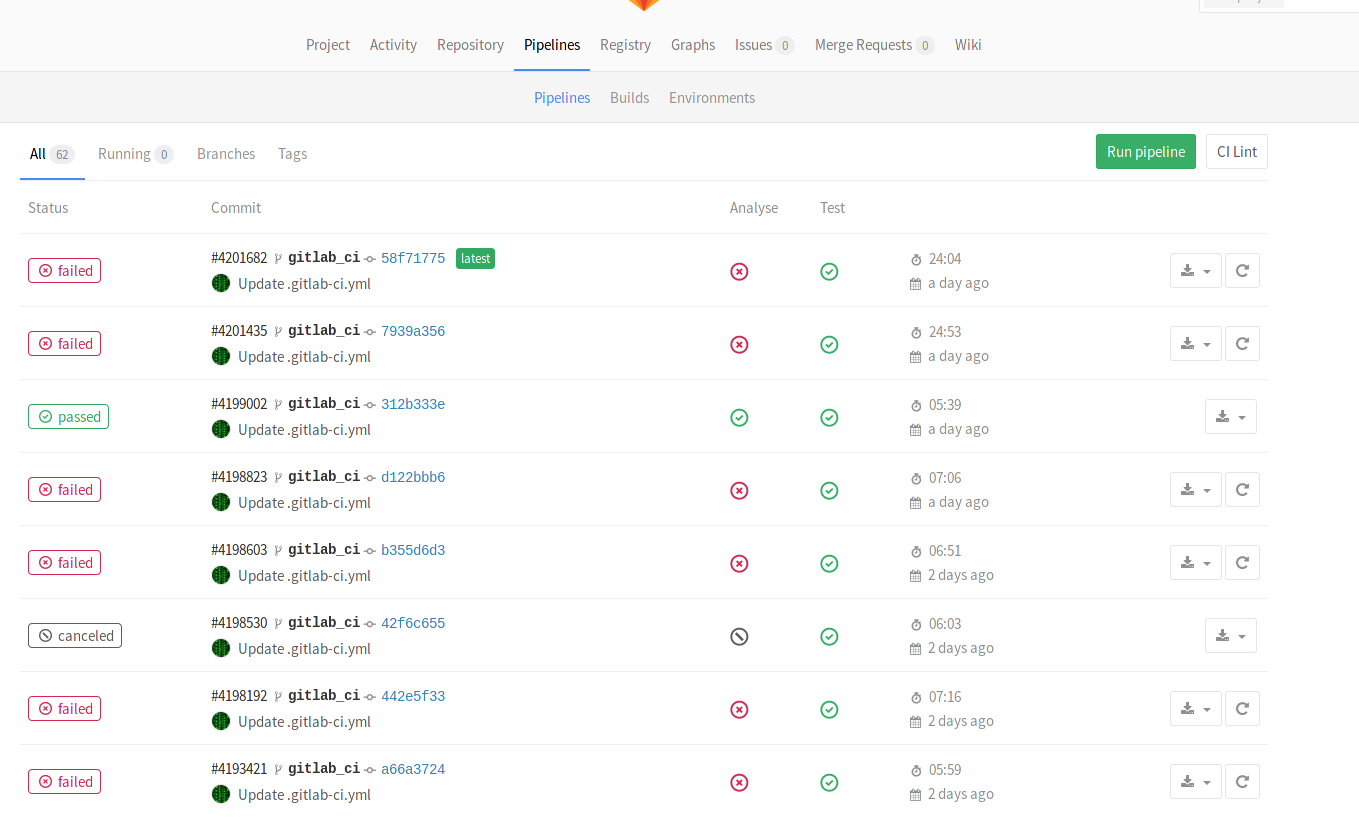Screen dimensions: 1359x817
Task: Show the Tags pipelines filter
Action: click(292, 154)
